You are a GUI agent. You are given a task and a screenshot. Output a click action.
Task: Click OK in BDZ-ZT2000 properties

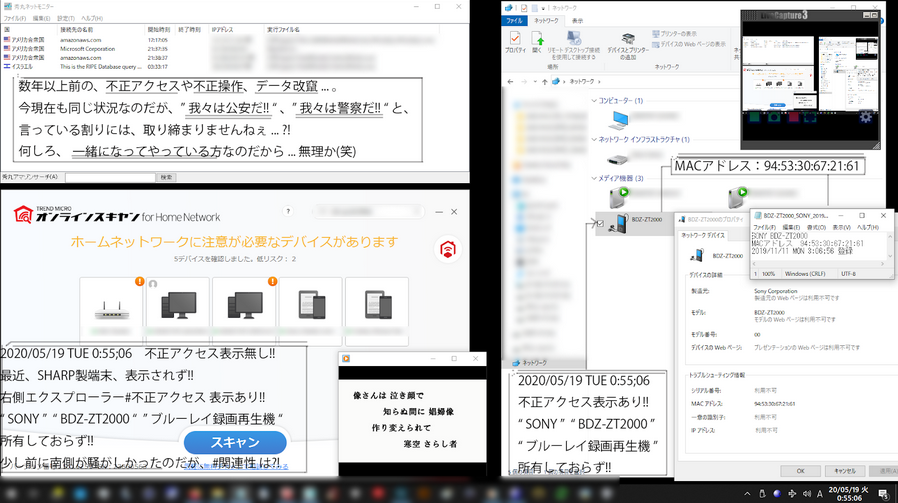pyautogui.click(x=801, y=471)
